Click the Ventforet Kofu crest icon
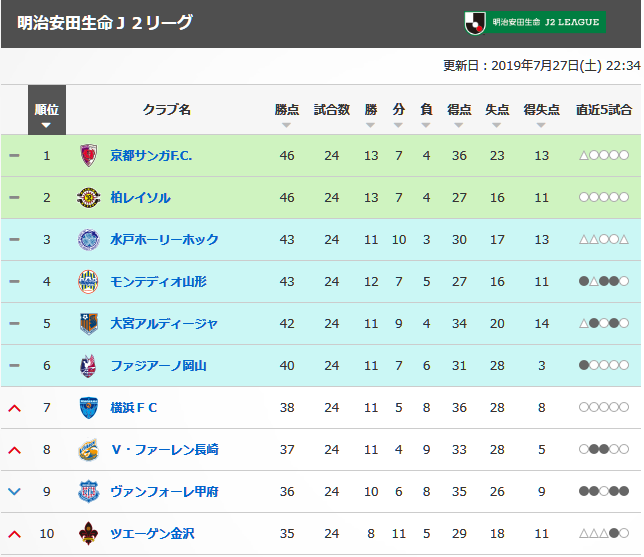The height and width of the screenshot is (557, 644). tap(88, 491)
